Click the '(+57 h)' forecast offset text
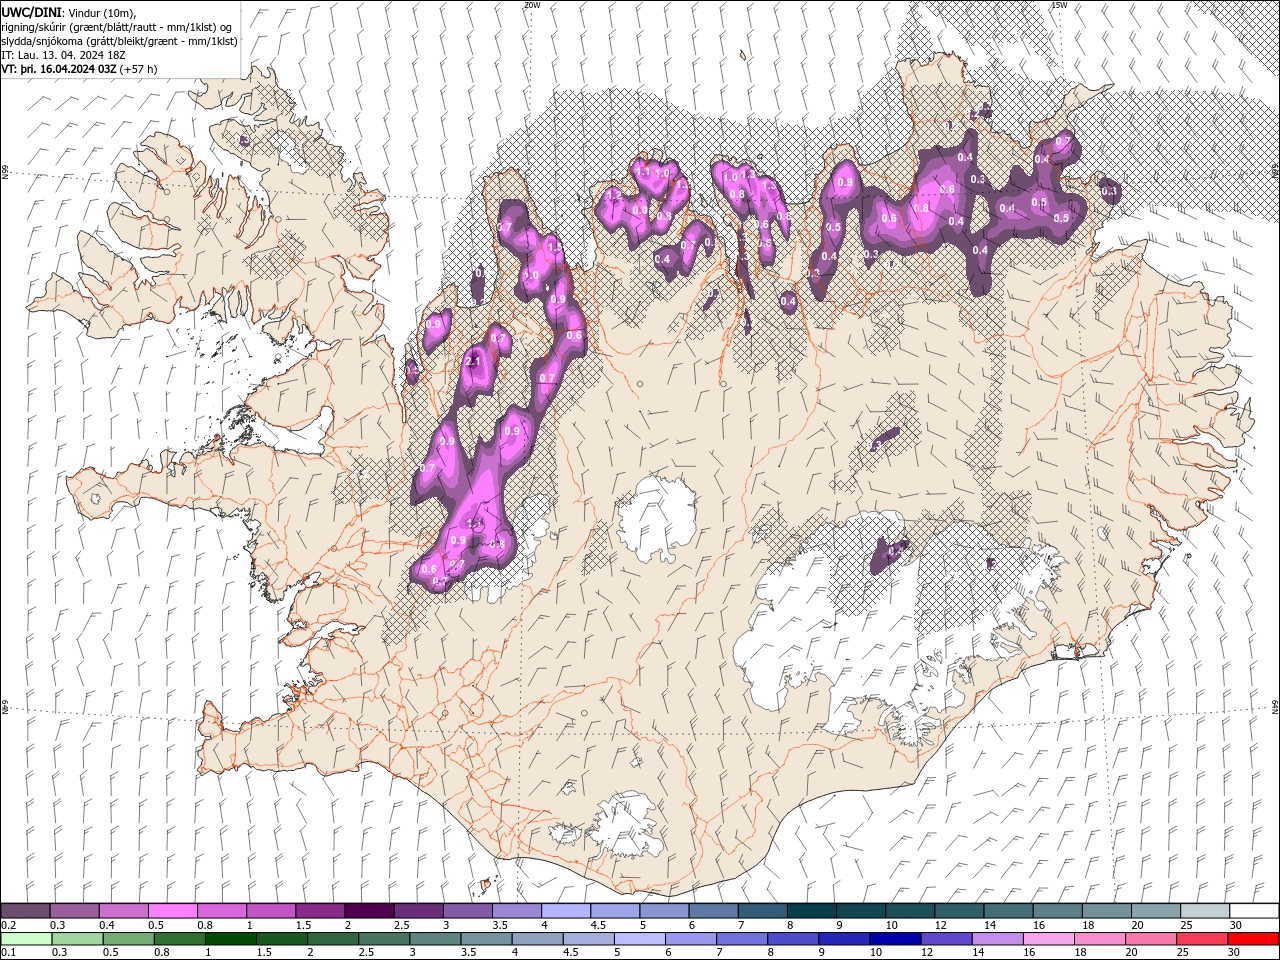Image resolution: width=1280 pixels, height=960 pixels. point(139,69)
